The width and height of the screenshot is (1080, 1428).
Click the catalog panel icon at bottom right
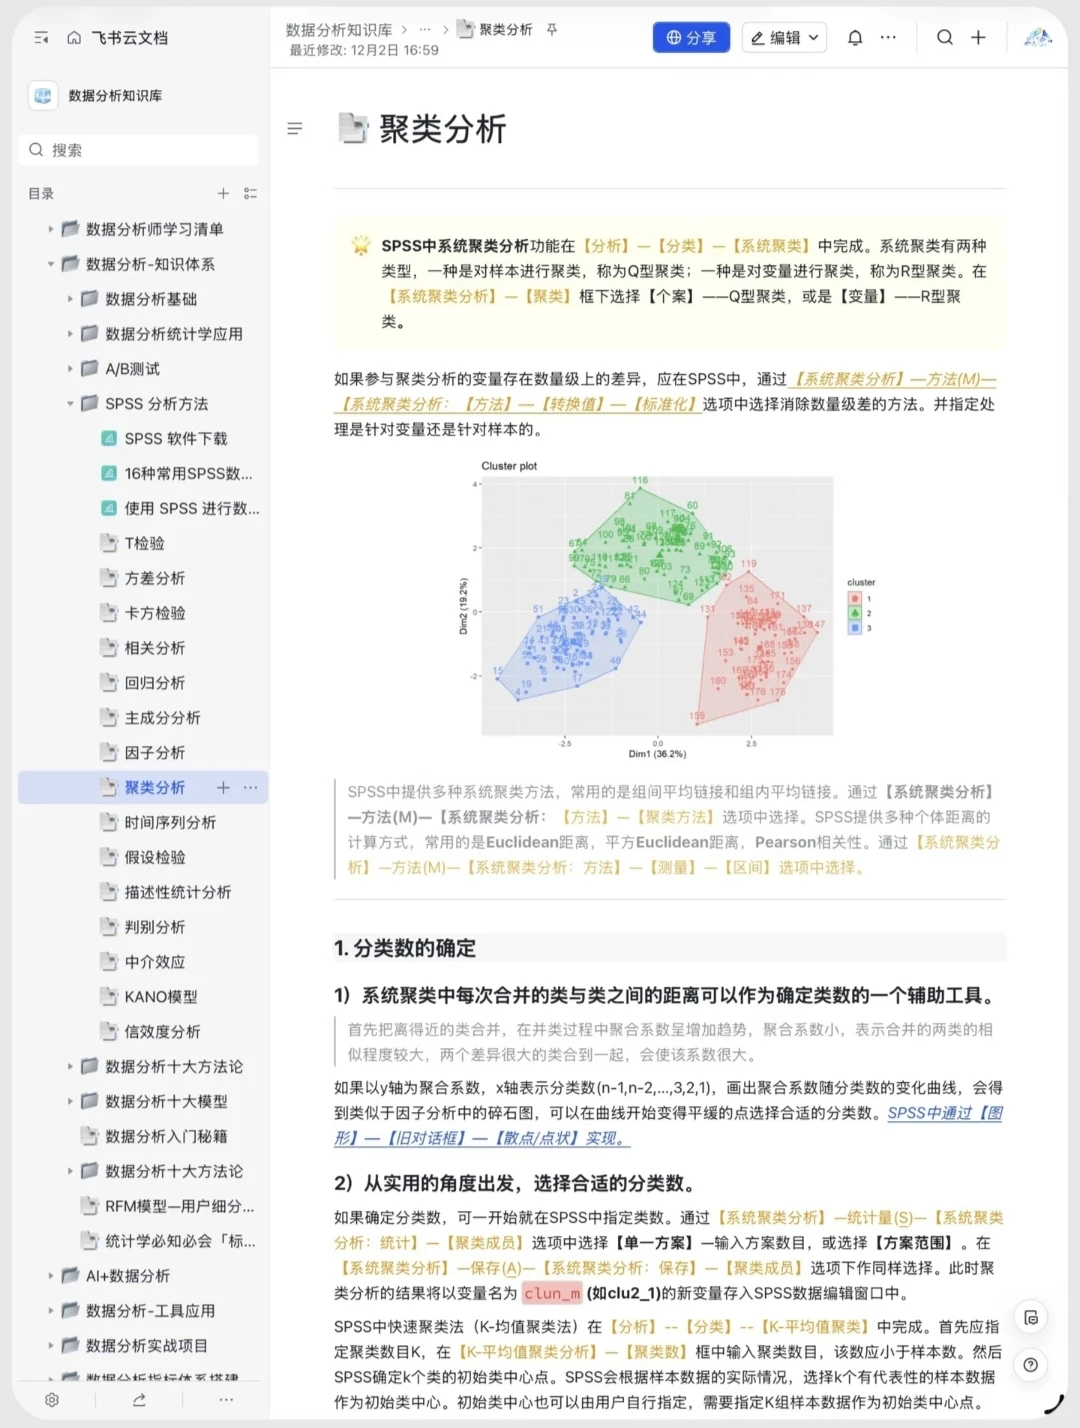(x=1031, y=1317)
